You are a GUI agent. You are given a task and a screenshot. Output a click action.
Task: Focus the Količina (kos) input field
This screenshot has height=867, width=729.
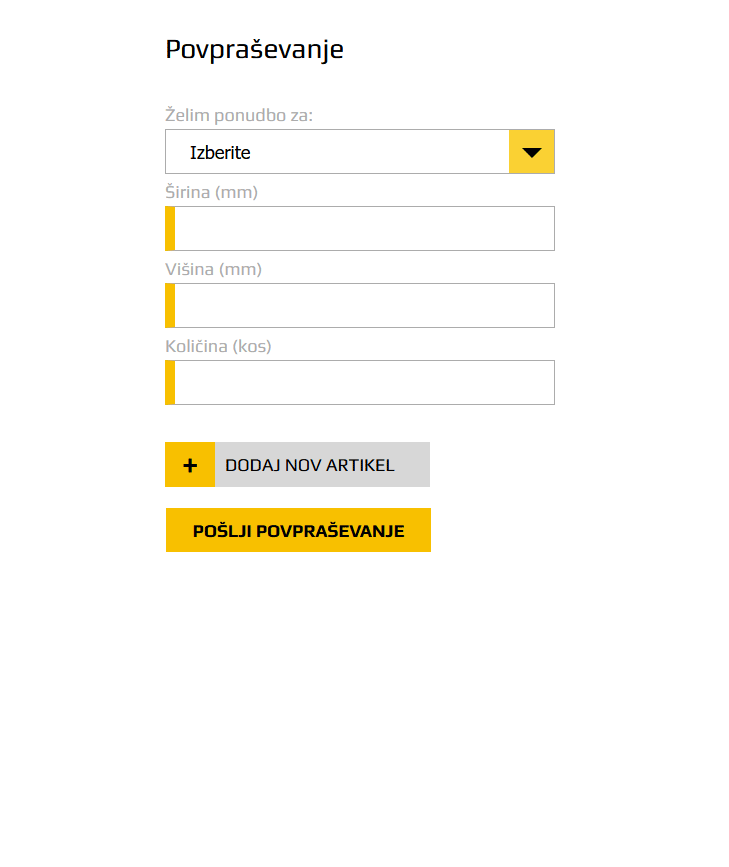[x=360, y=383]
